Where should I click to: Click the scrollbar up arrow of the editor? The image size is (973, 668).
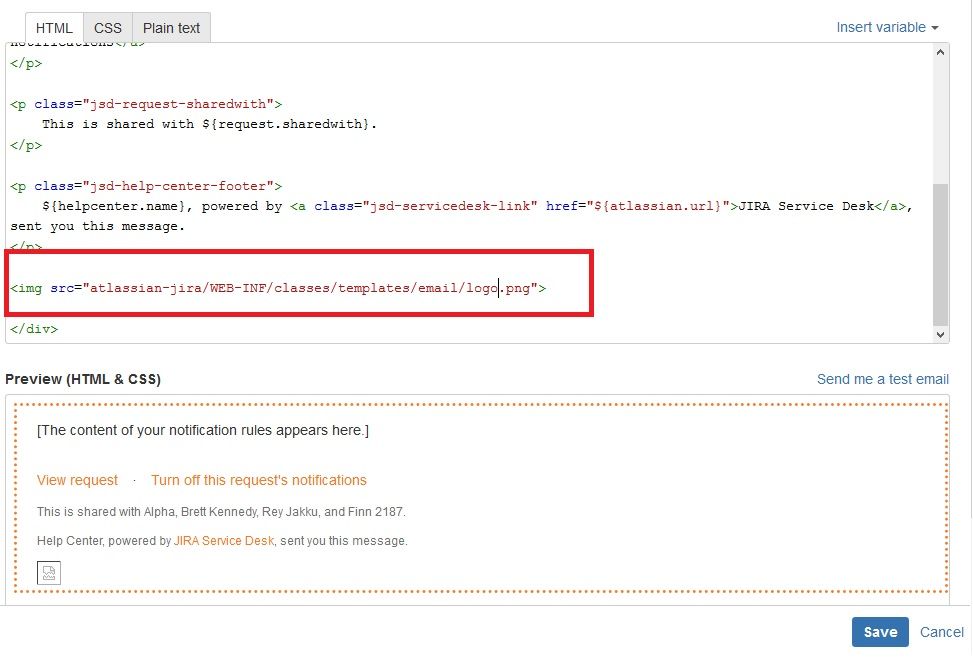941,51
